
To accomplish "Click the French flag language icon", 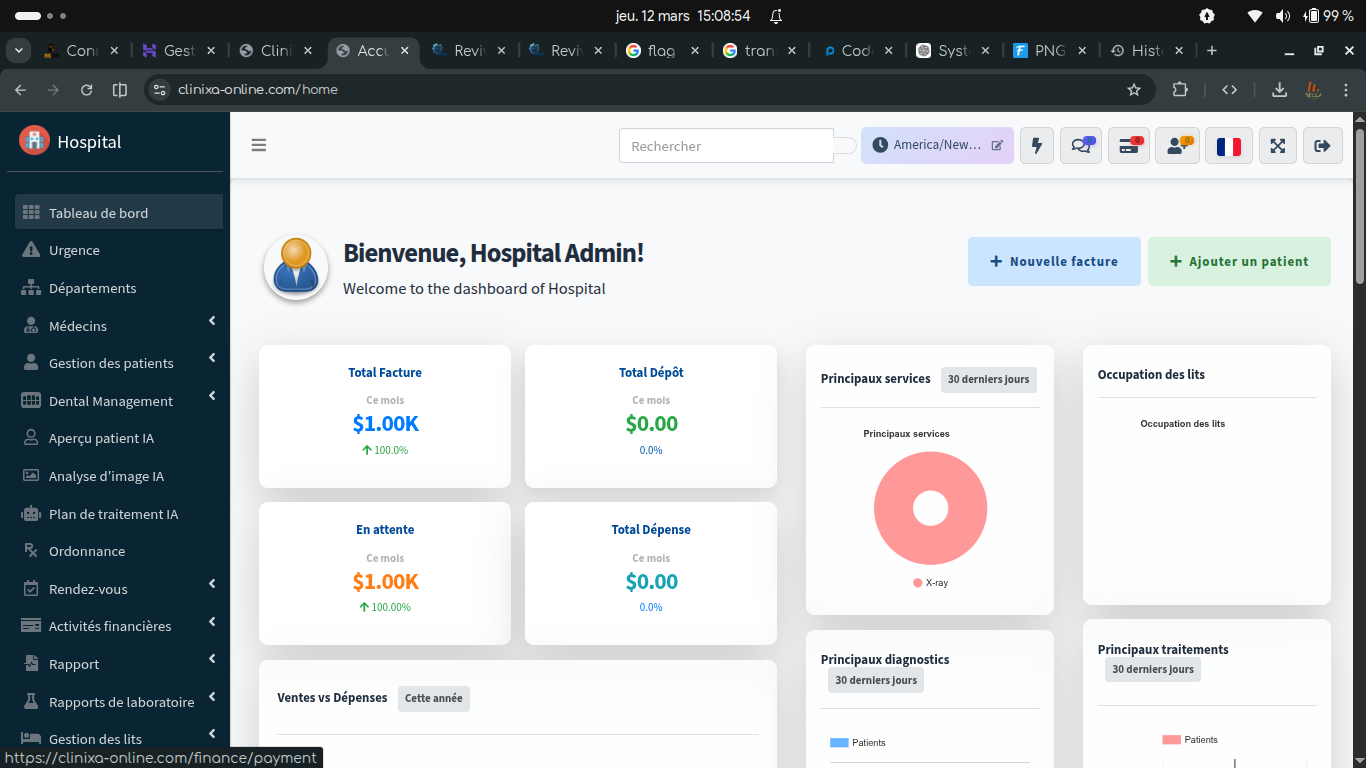I will pyautogui.click(x=1228, y=146).
